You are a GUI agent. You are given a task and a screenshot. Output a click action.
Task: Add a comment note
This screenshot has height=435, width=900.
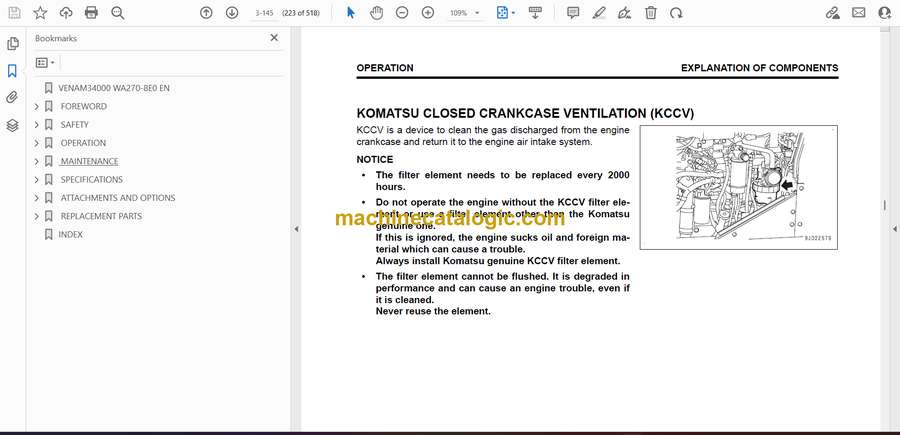tap(573, 13)
